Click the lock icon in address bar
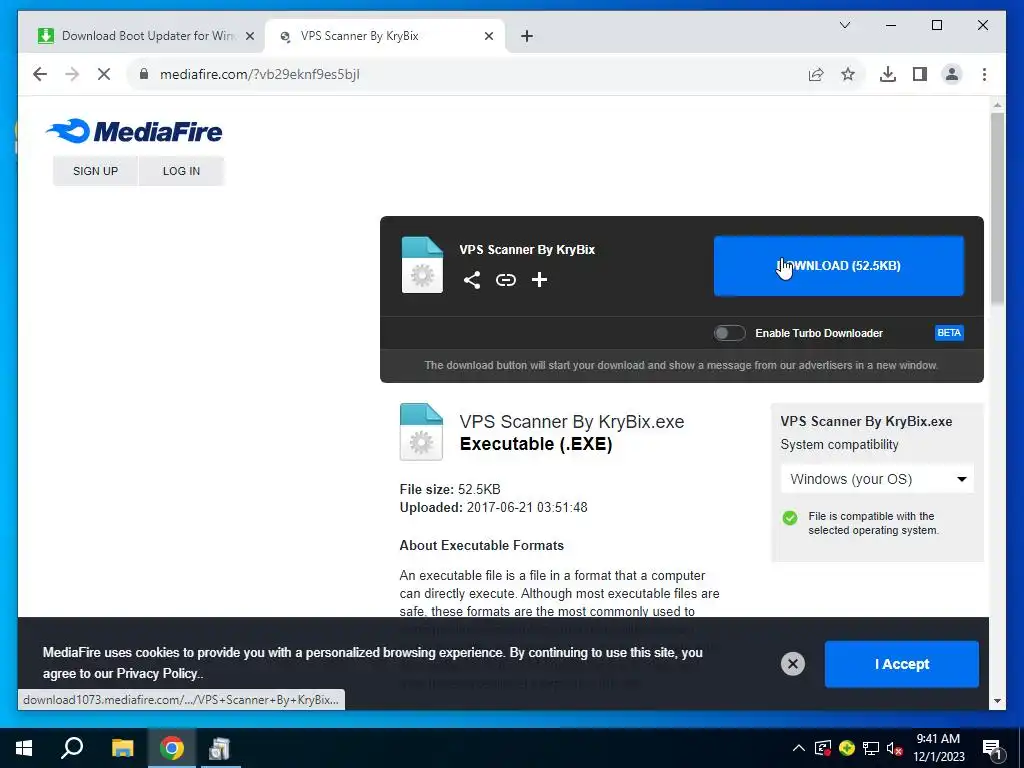This screenshot has height=768, width=1024. point(144,74)
